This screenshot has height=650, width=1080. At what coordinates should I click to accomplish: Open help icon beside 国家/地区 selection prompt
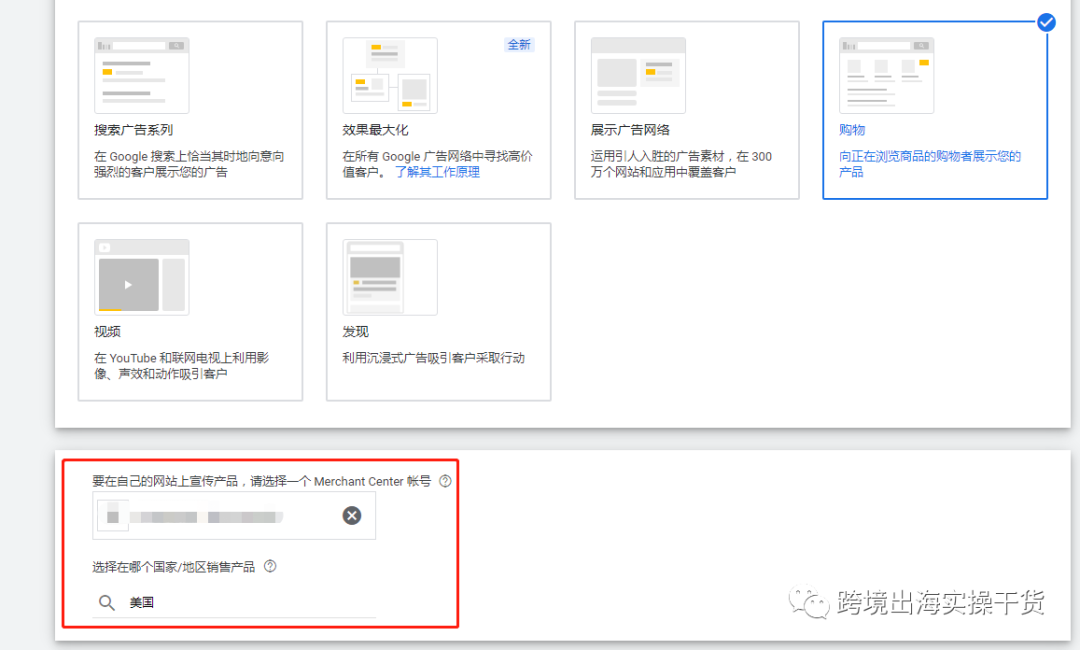(x=268, y=566)
